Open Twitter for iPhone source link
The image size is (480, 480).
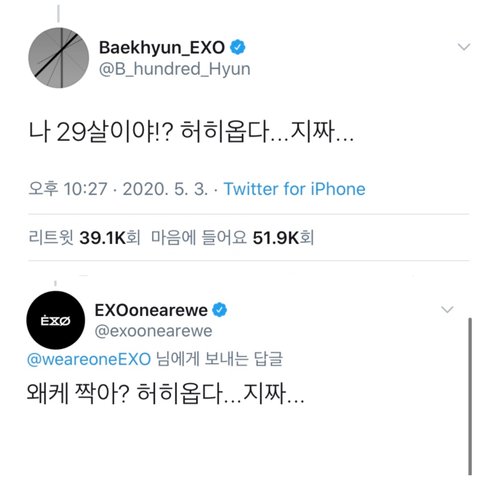(294, 189)
